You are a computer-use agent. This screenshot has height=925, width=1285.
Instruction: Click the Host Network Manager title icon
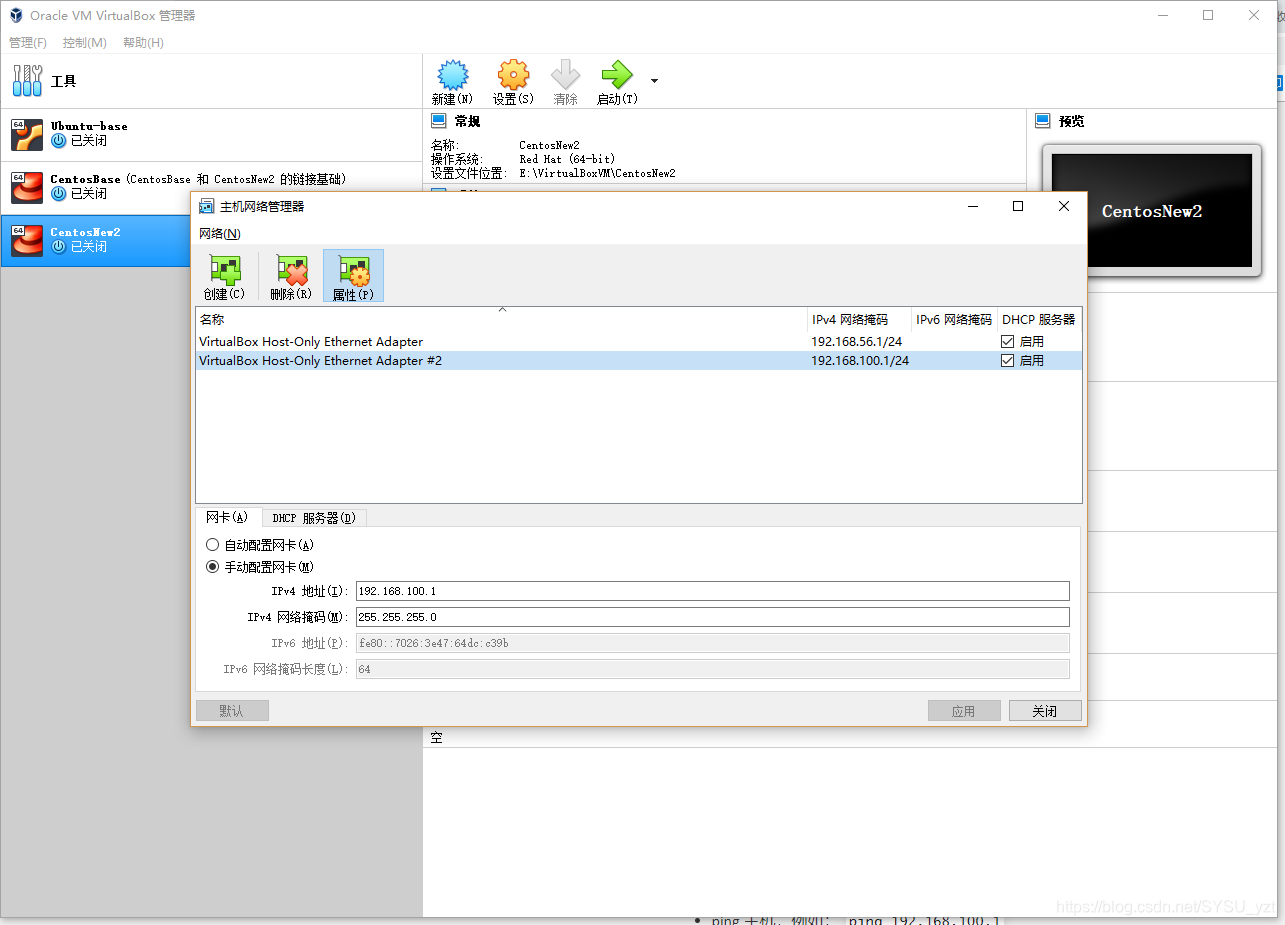click(206, 206)
